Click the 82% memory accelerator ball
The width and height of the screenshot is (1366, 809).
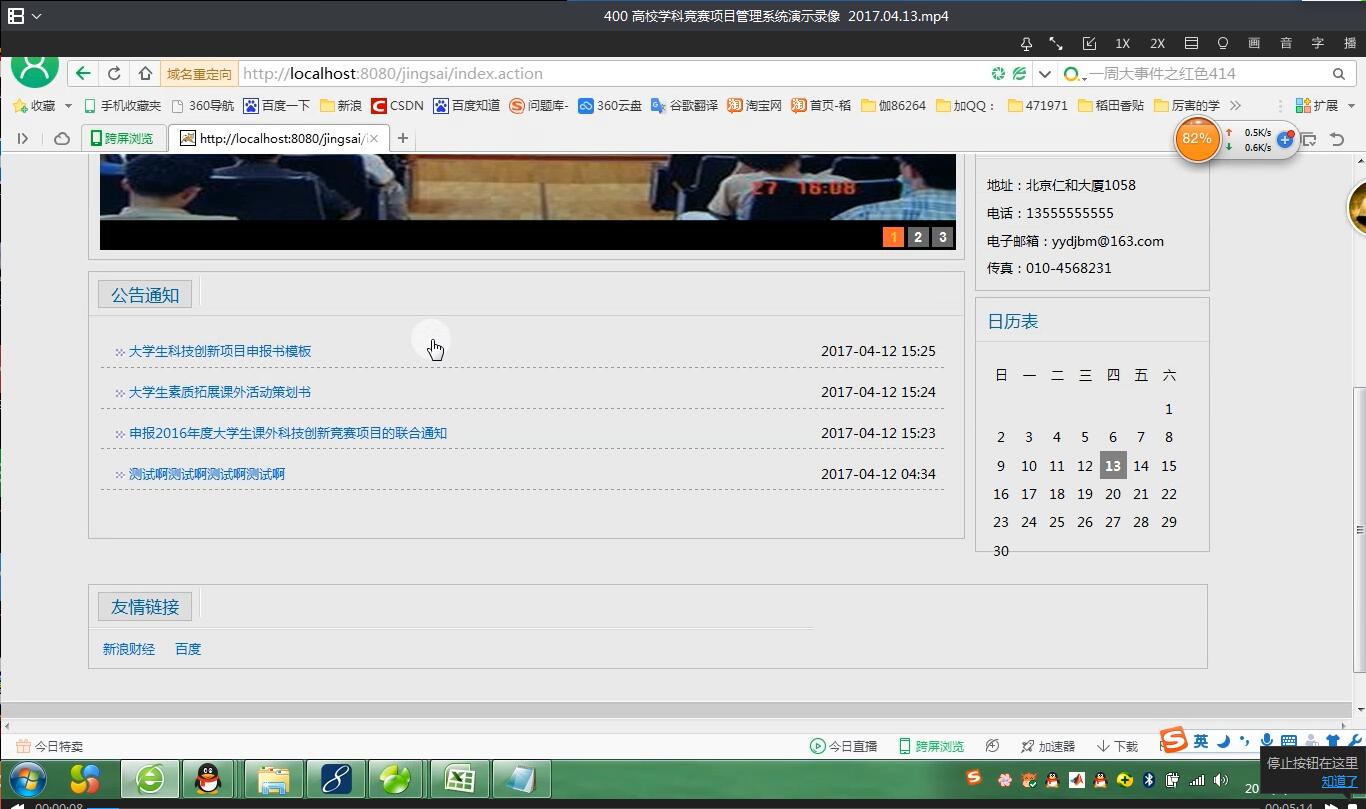(1197, 138)
